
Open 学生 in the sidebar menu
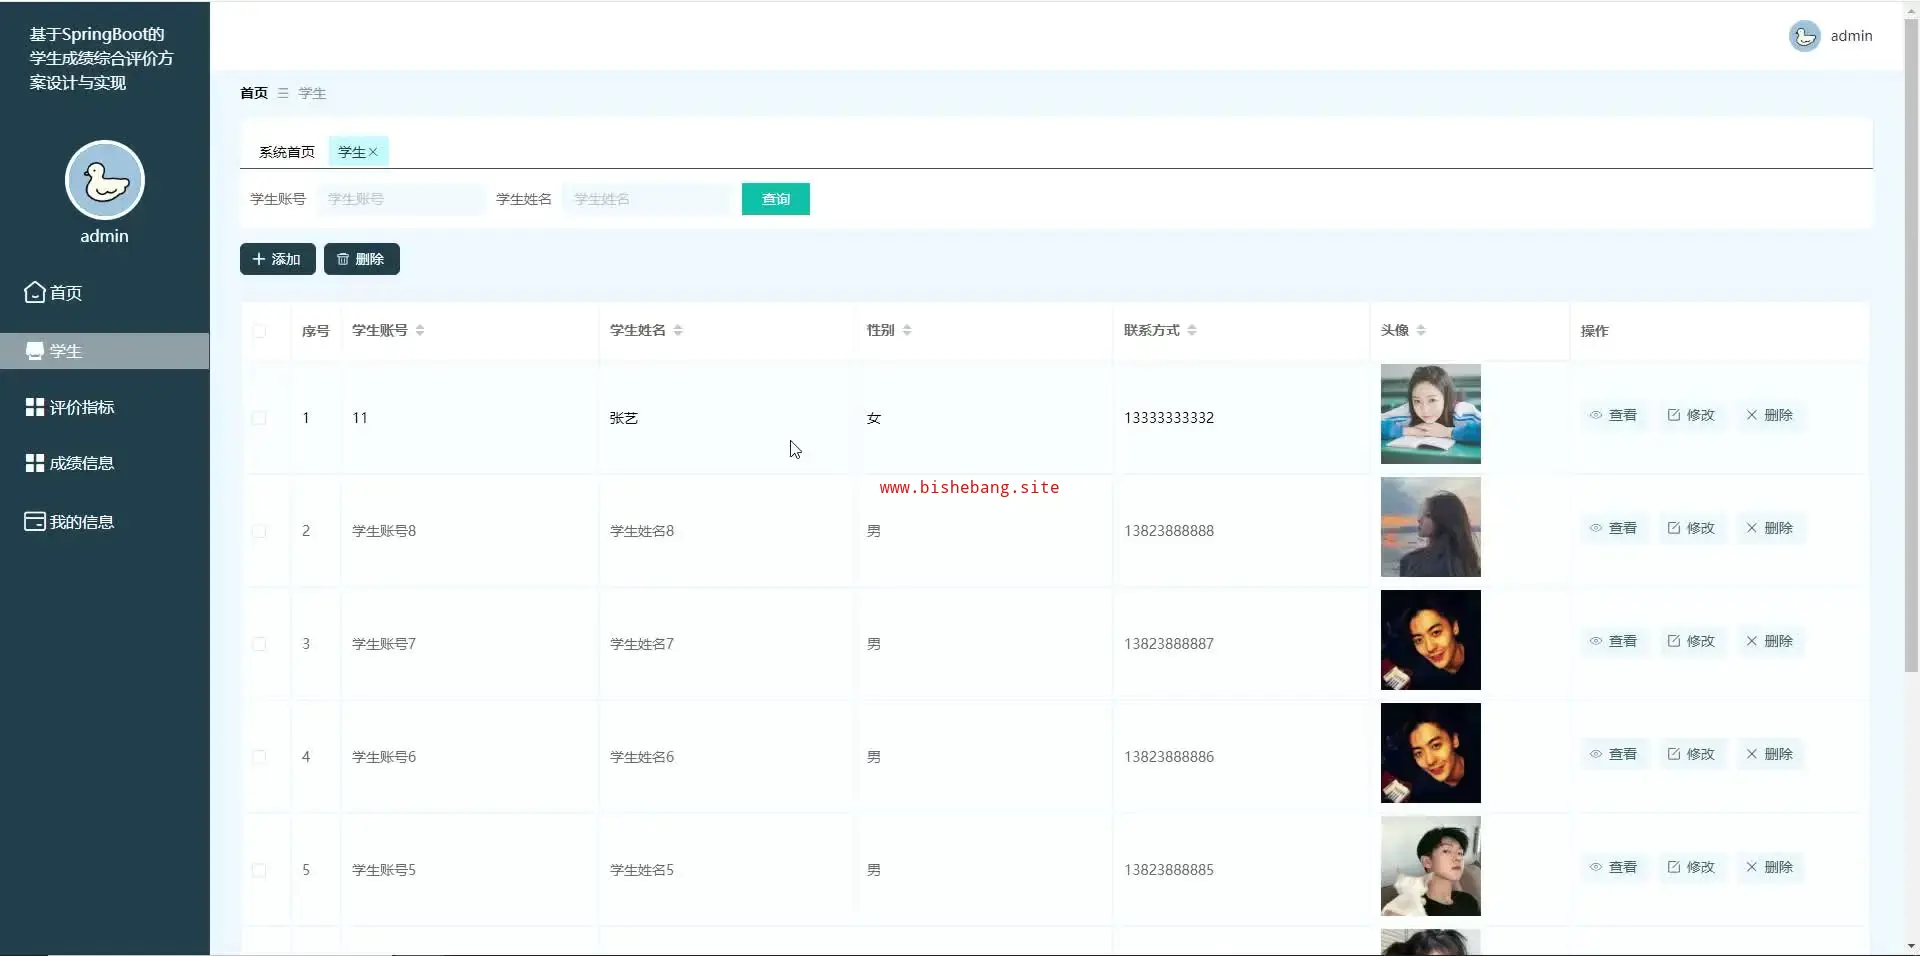pos(66,351)
